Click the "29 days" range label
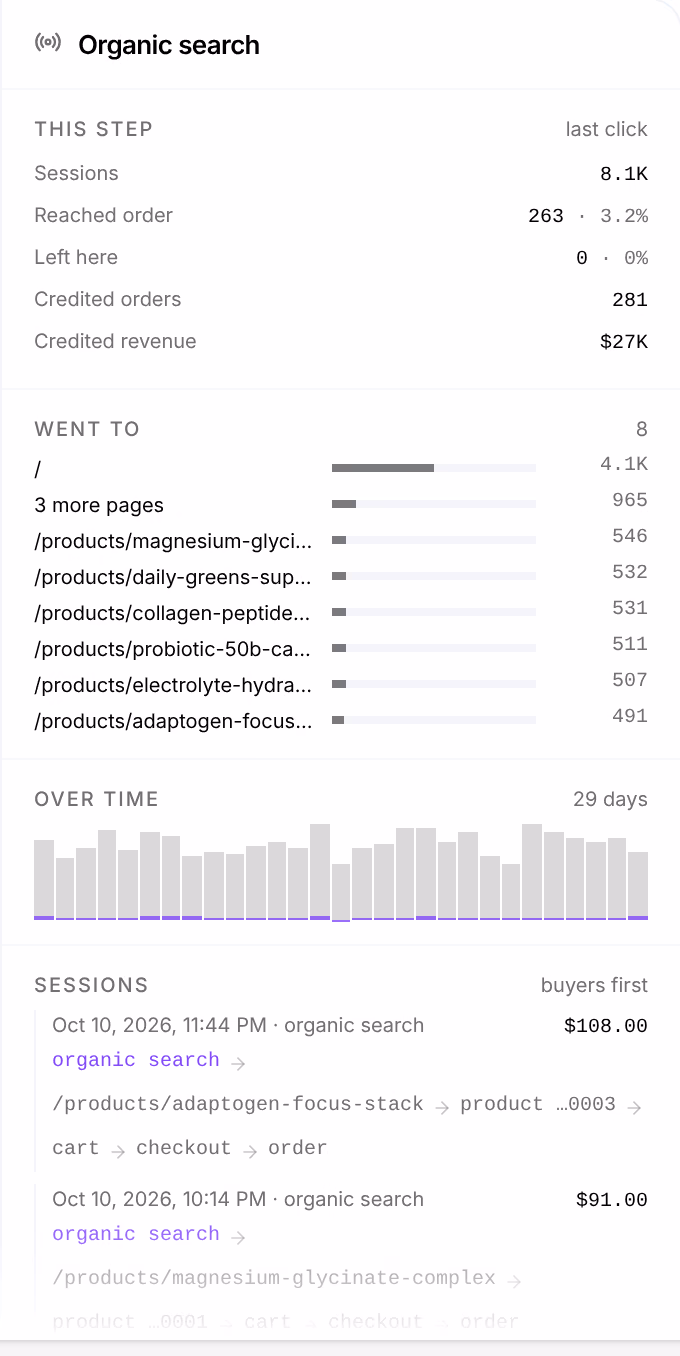This screenshot has height=1356, width=680. pyautogui.click(x=610, y=799)
